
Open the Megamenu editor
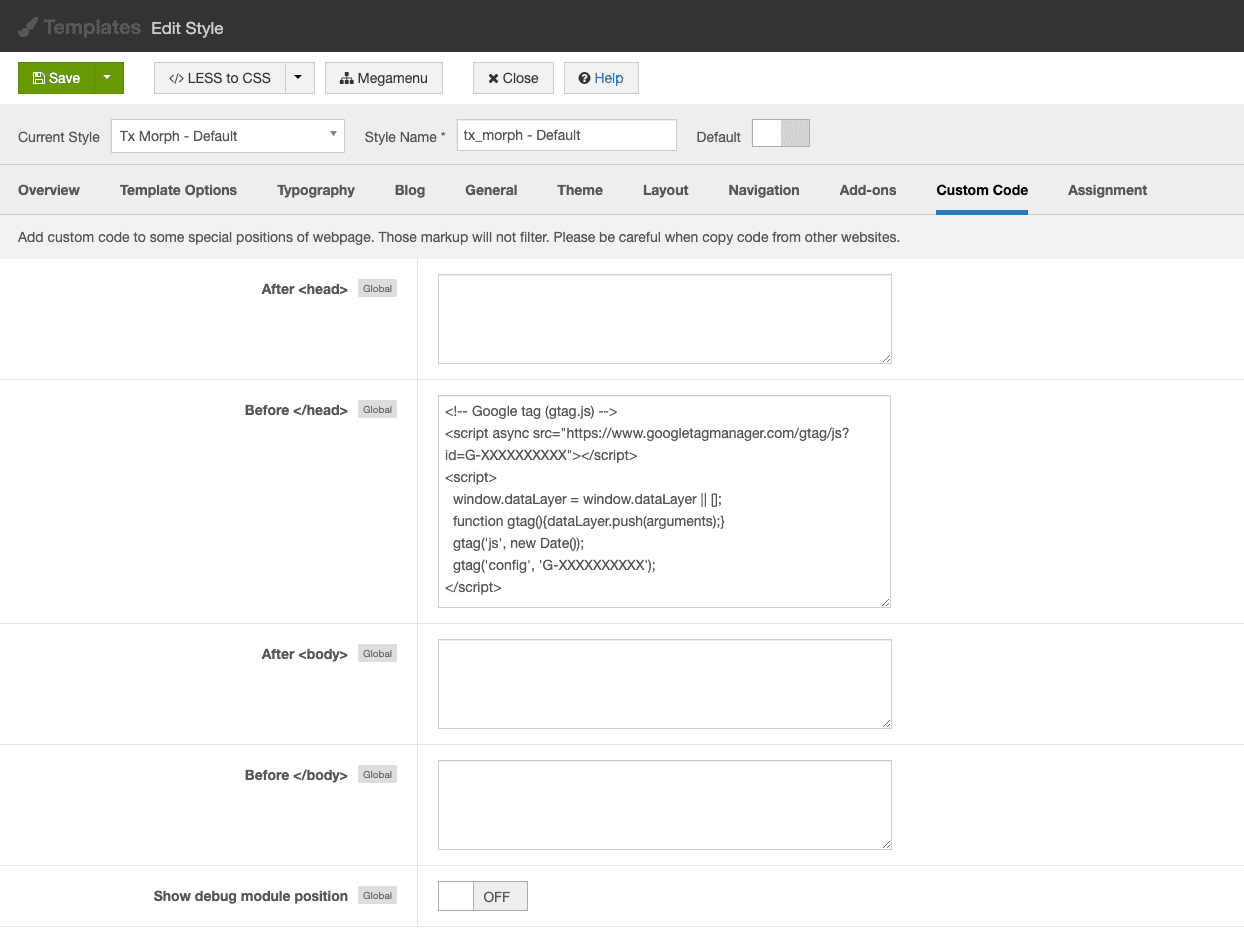[384, 78]
